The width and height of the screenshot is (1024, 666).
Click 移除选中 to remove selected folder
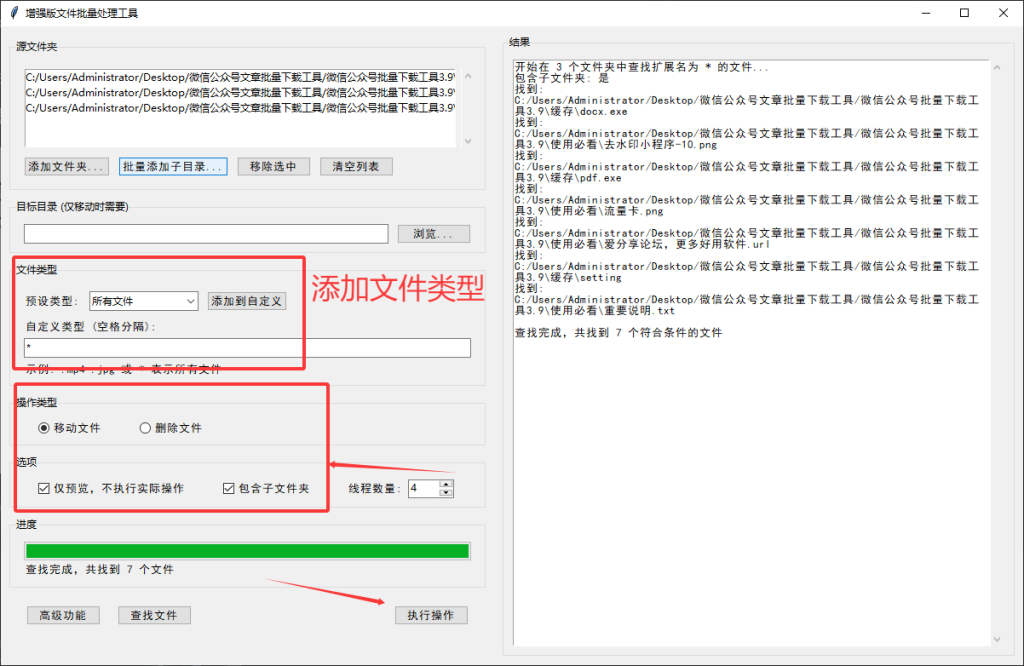[x=273, y=167]
